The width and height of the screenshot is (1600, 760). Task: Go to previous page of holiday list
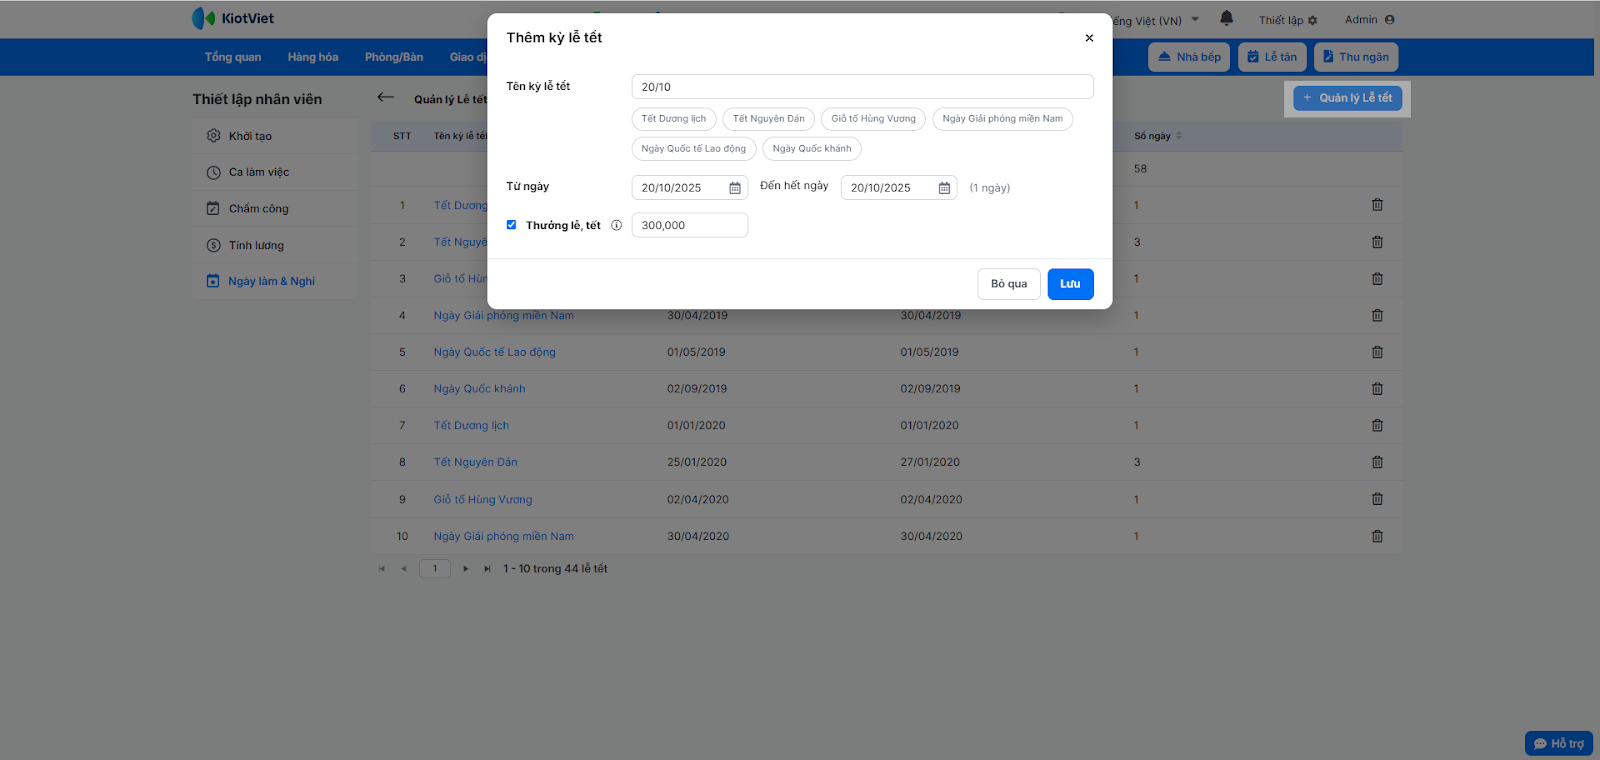click(x=403, y=569)
